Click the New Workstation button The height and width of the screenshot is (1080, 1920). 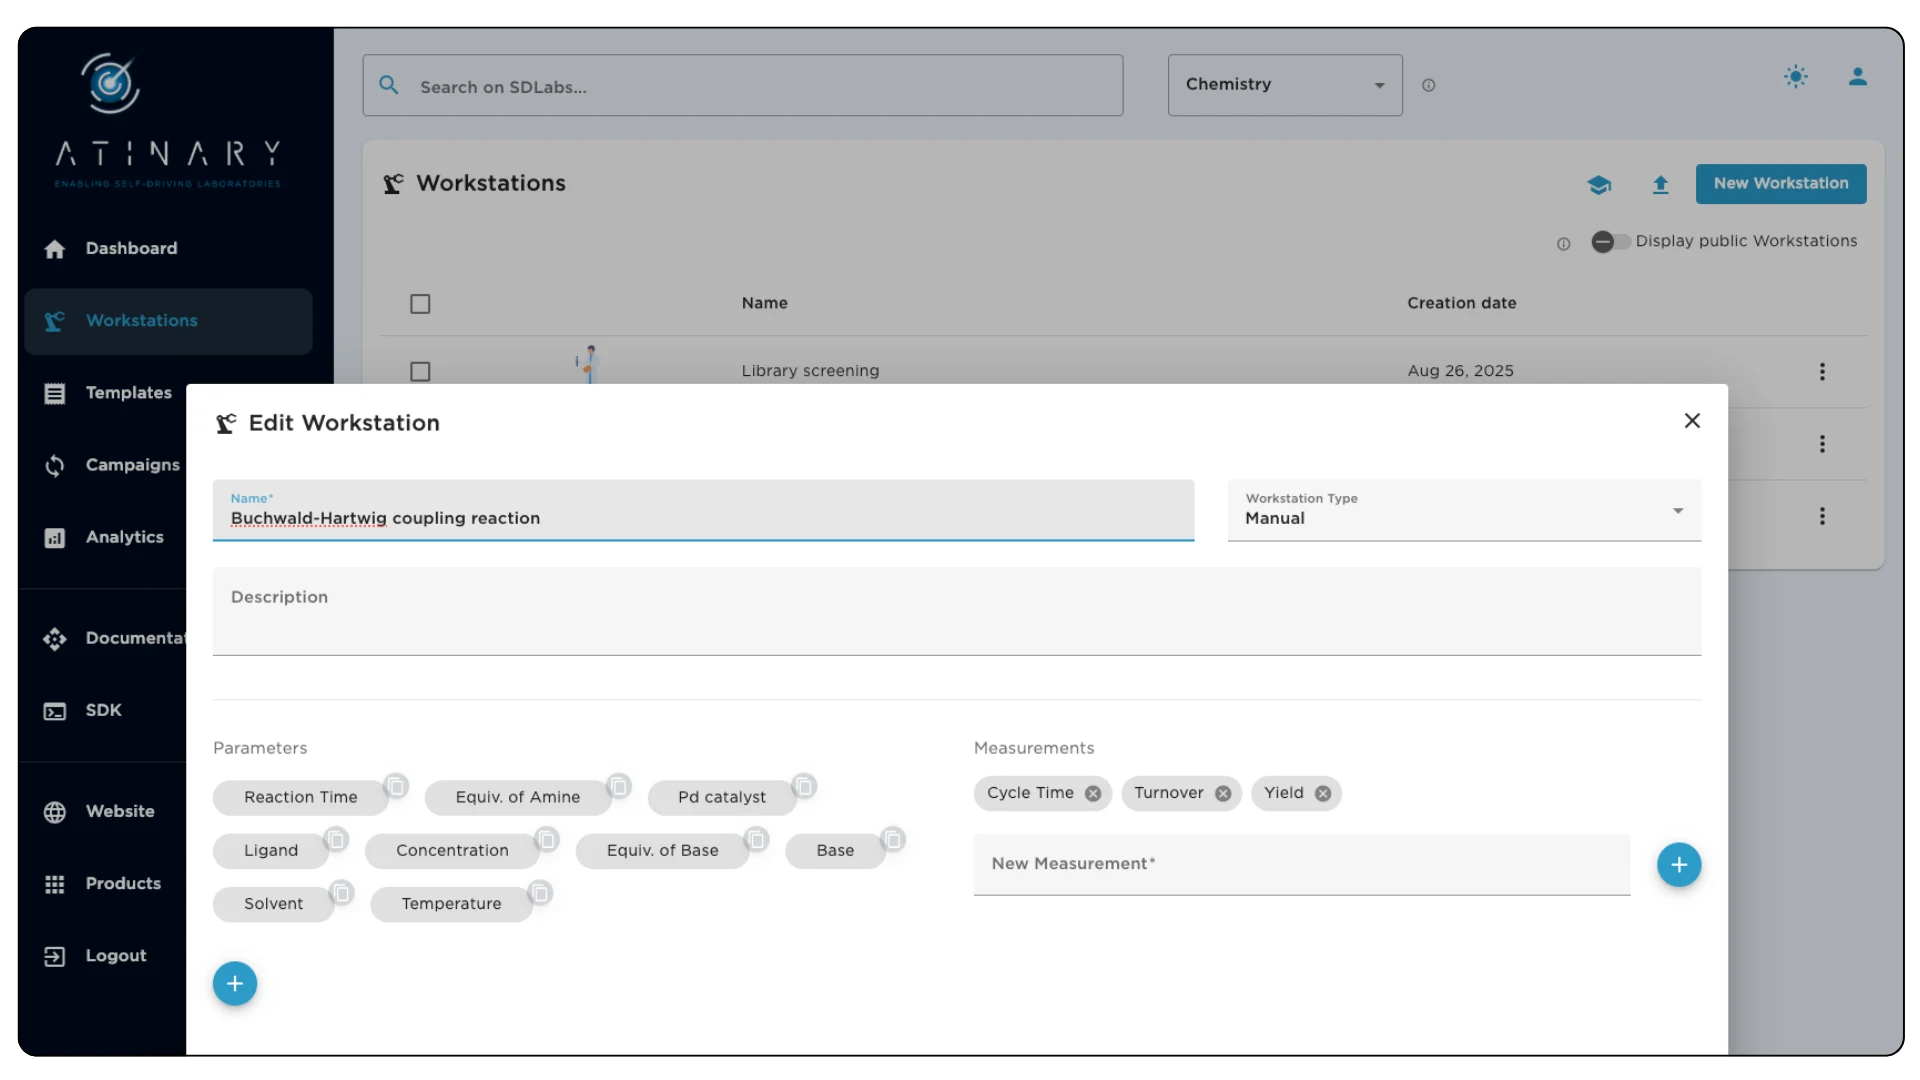1780,184
